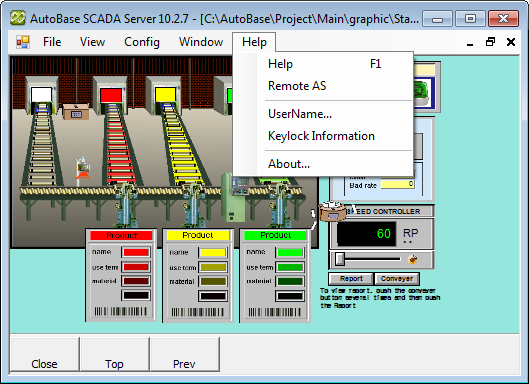Click the speed display showing 60
The height and width of the screenshot is (384, 529).
pyautogui.click(x=366, y=234)
